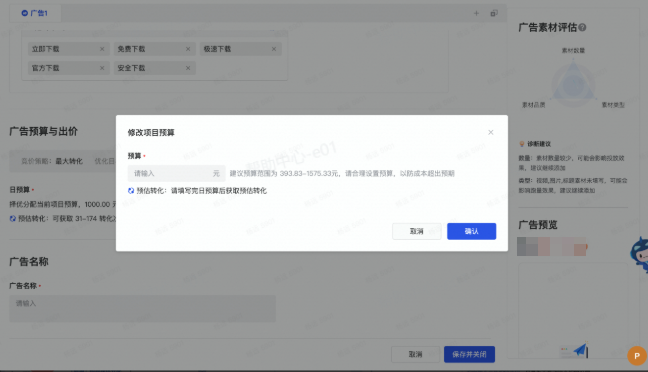Image resolution: width=648 pixels, height=372 pixels.
Task: Remove the 立即下载 tag
Action: pyautogui.click(x=102, y=49)
